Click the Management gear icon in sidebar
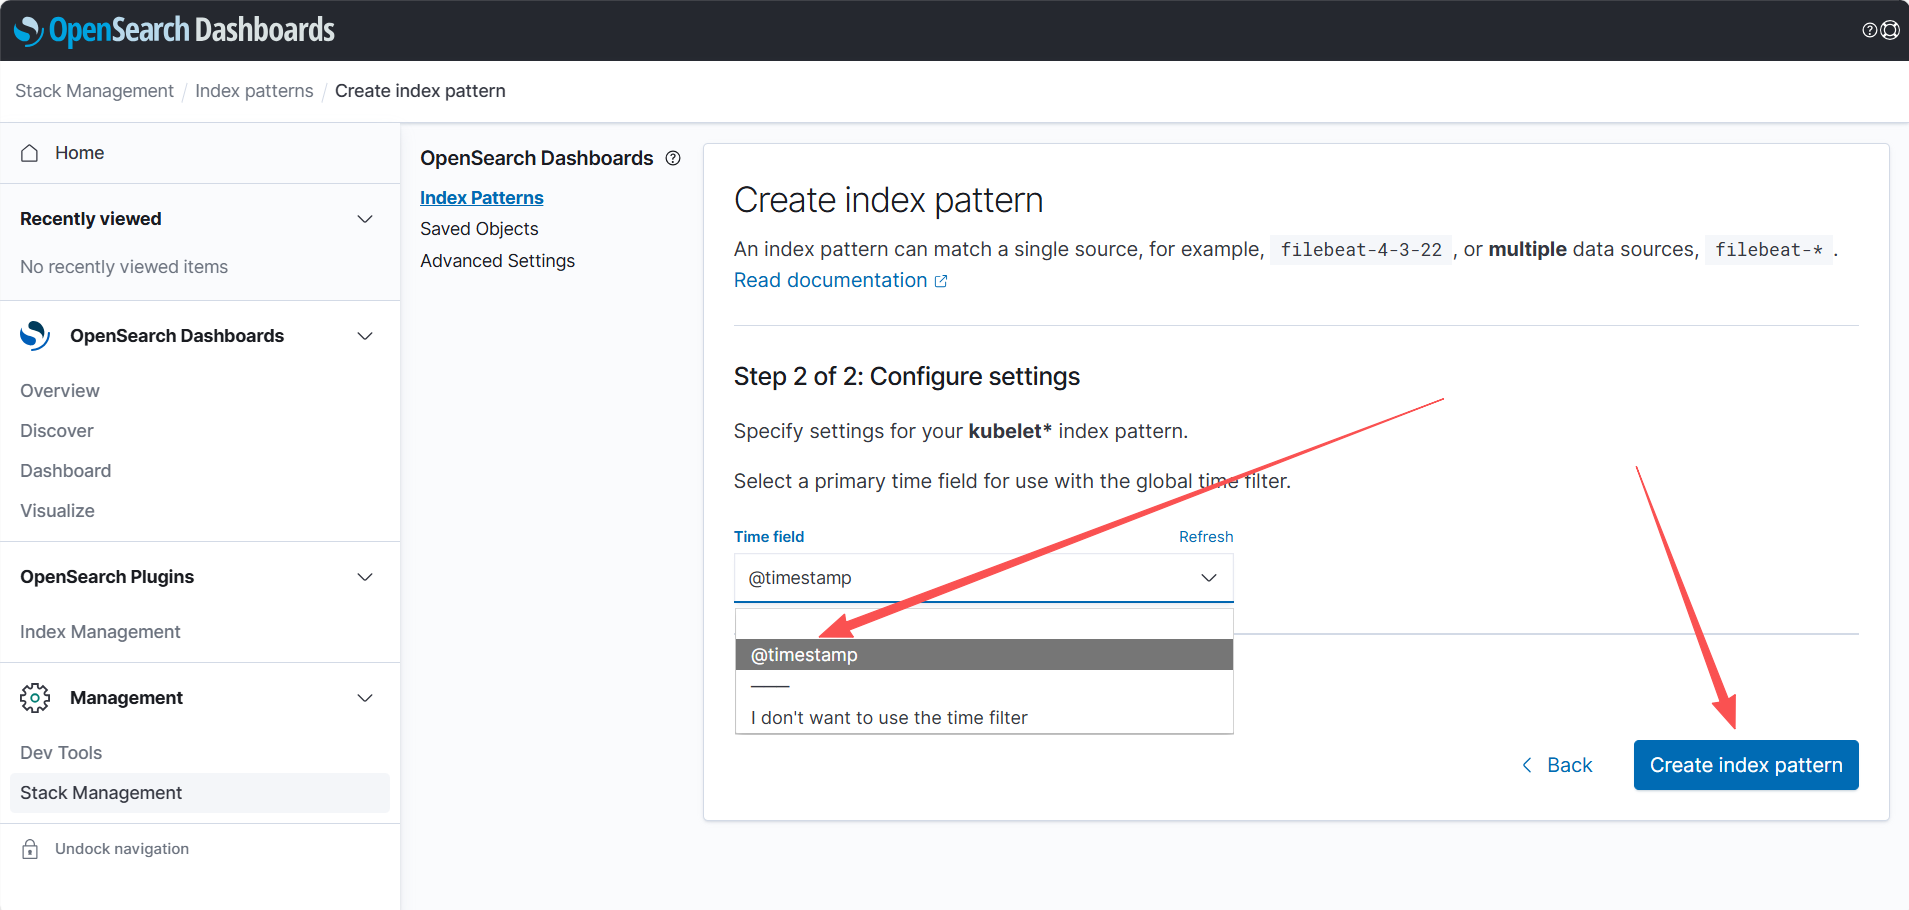This screenshot has width=1909, height=910. tap(35, 698)
